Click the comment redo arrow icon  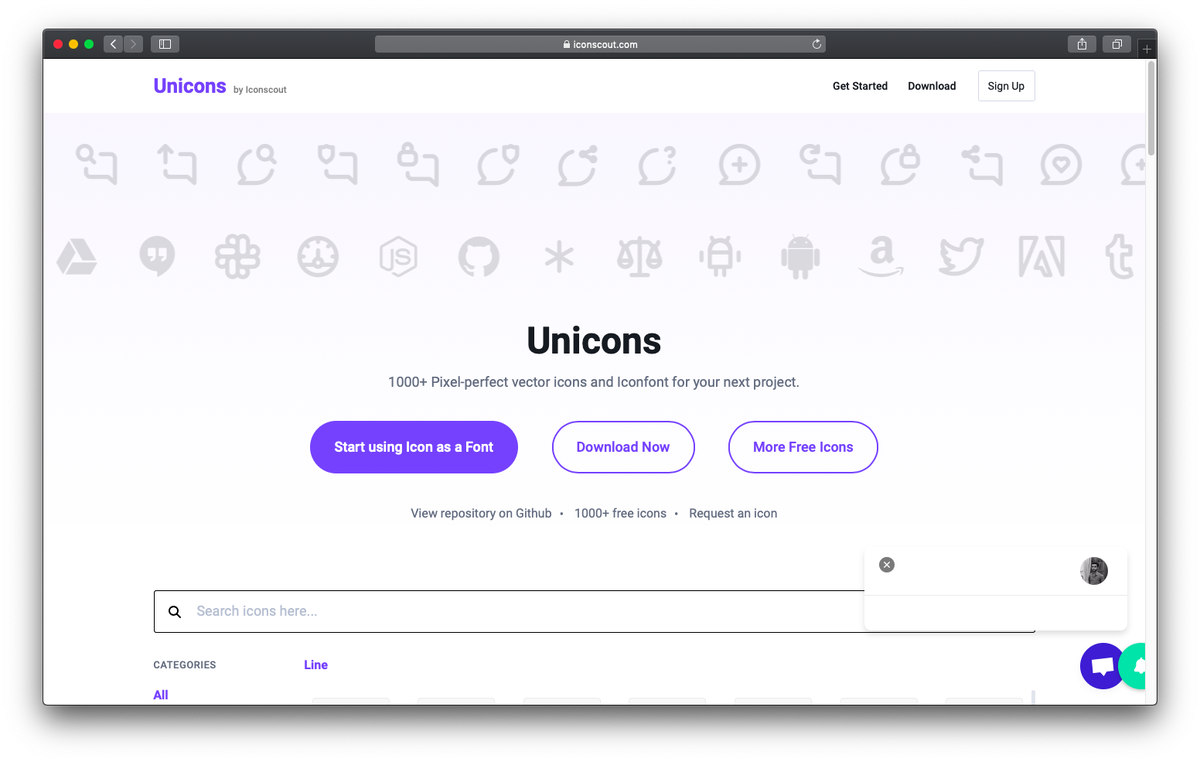pos(820,164)
